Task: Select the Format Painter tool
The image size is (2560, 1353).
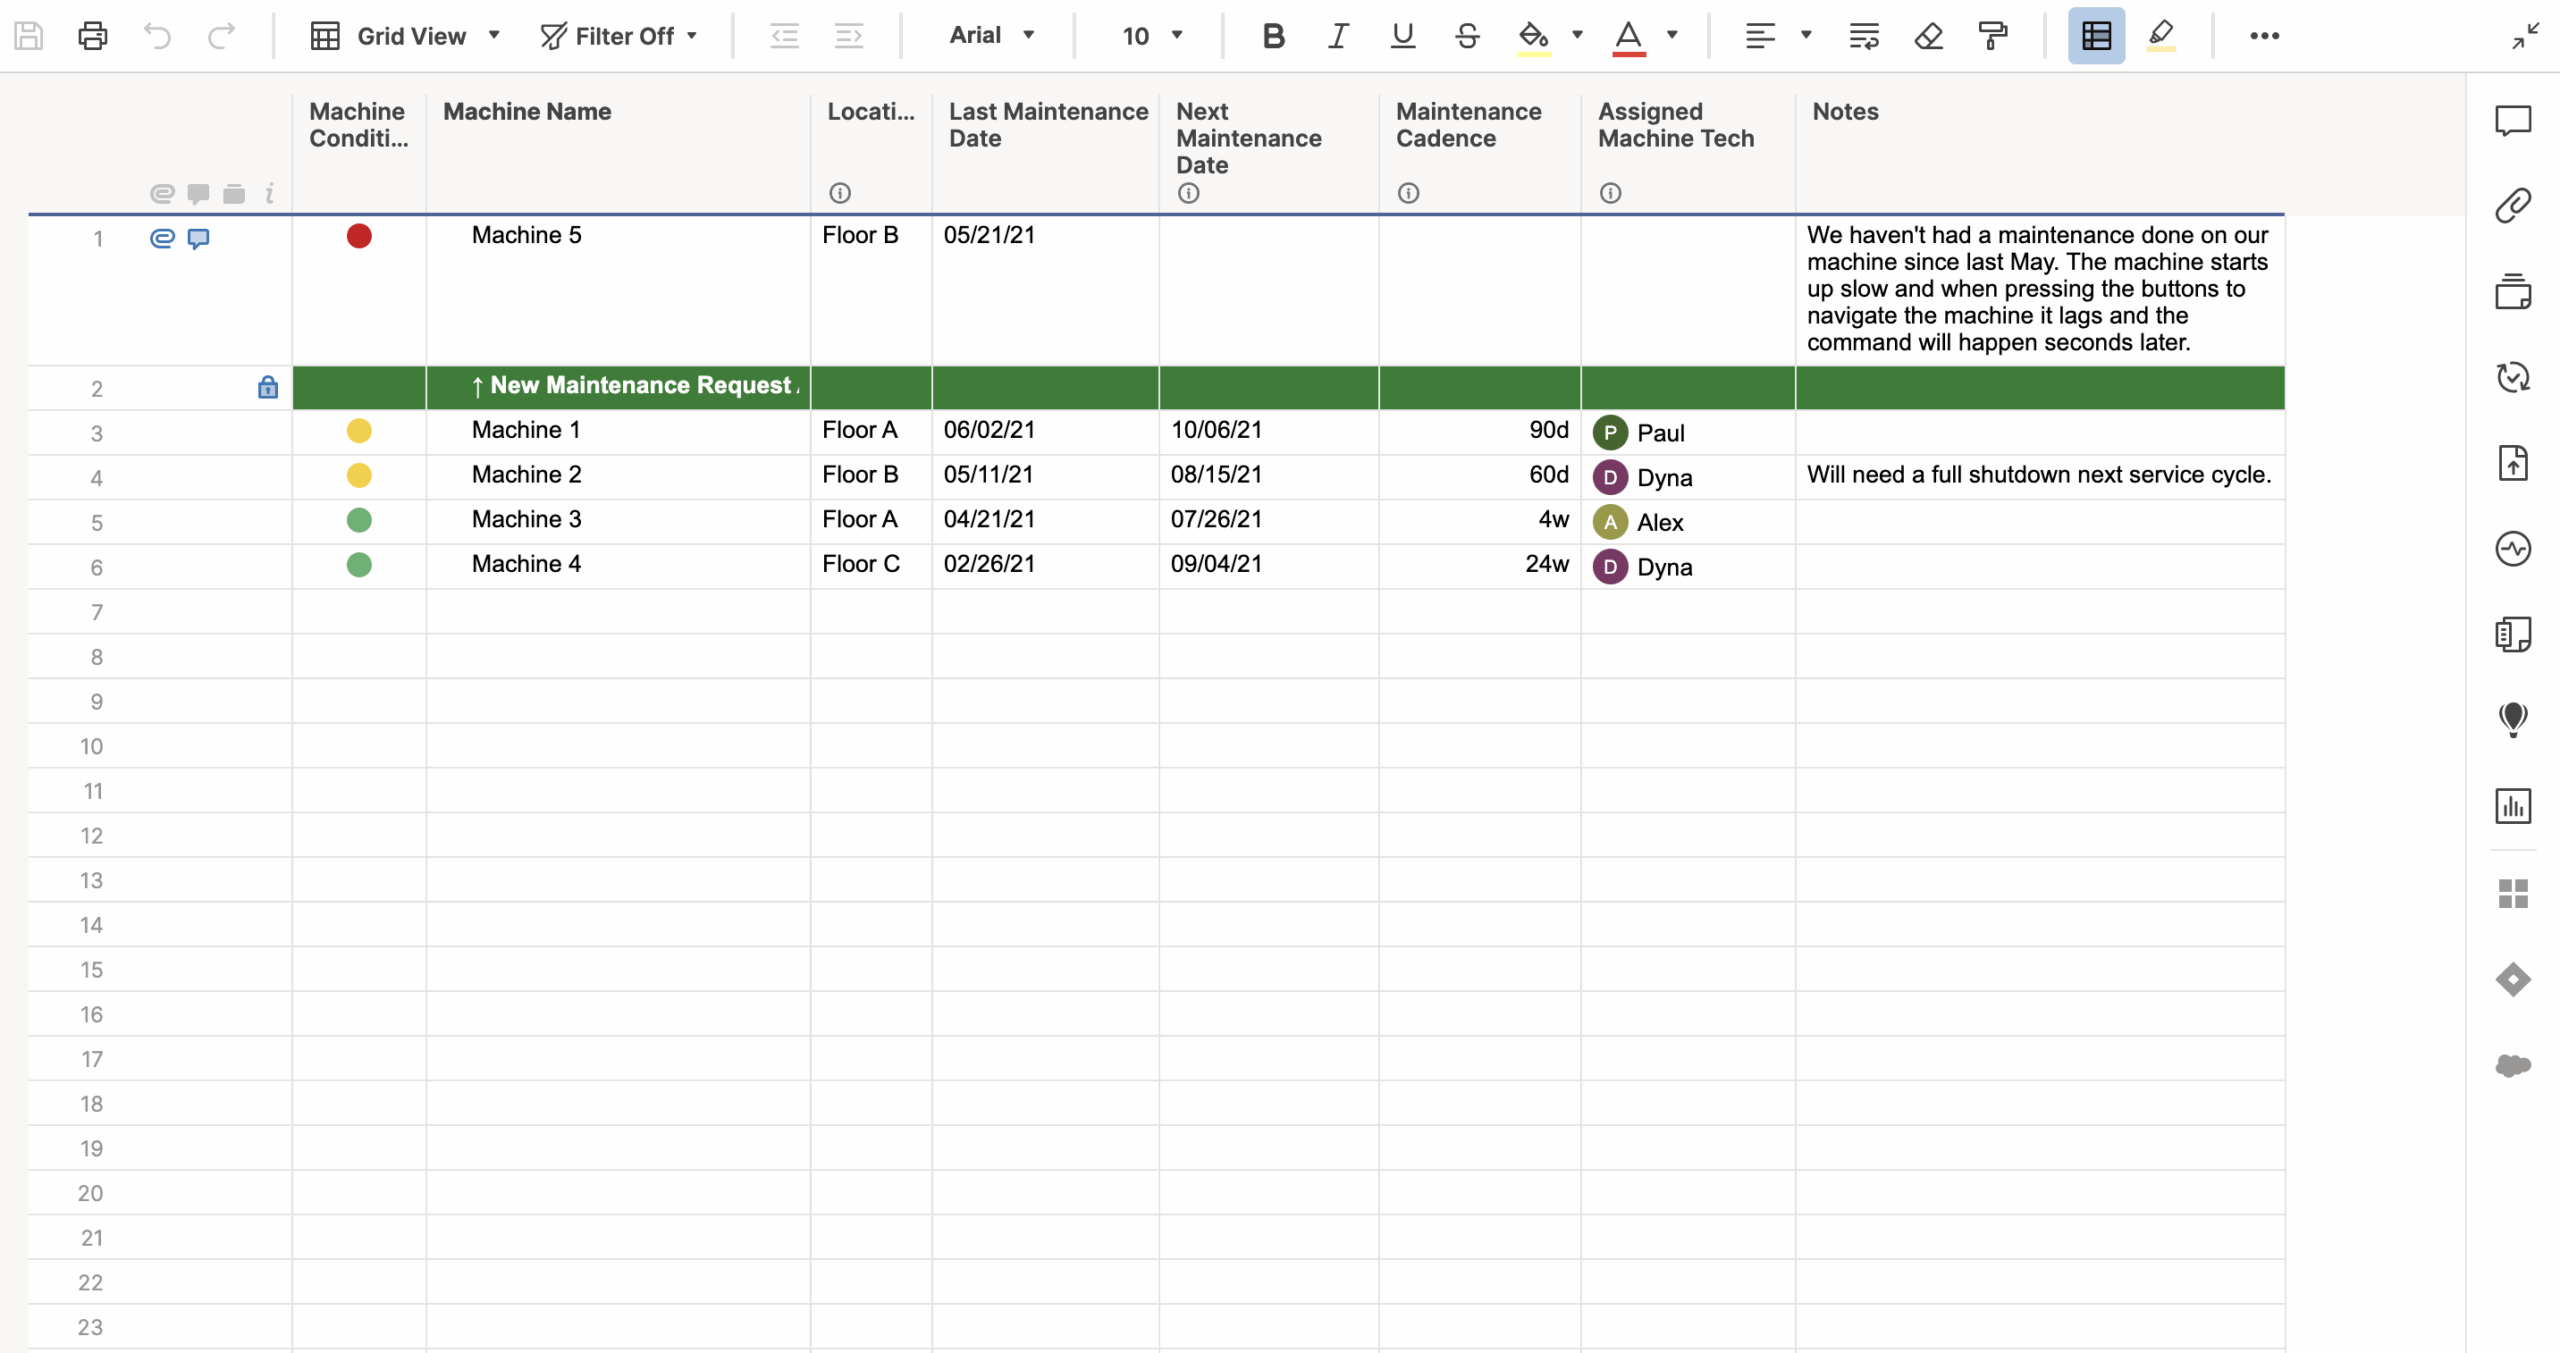Action: pyautogui.click(x=1994, y=35)
